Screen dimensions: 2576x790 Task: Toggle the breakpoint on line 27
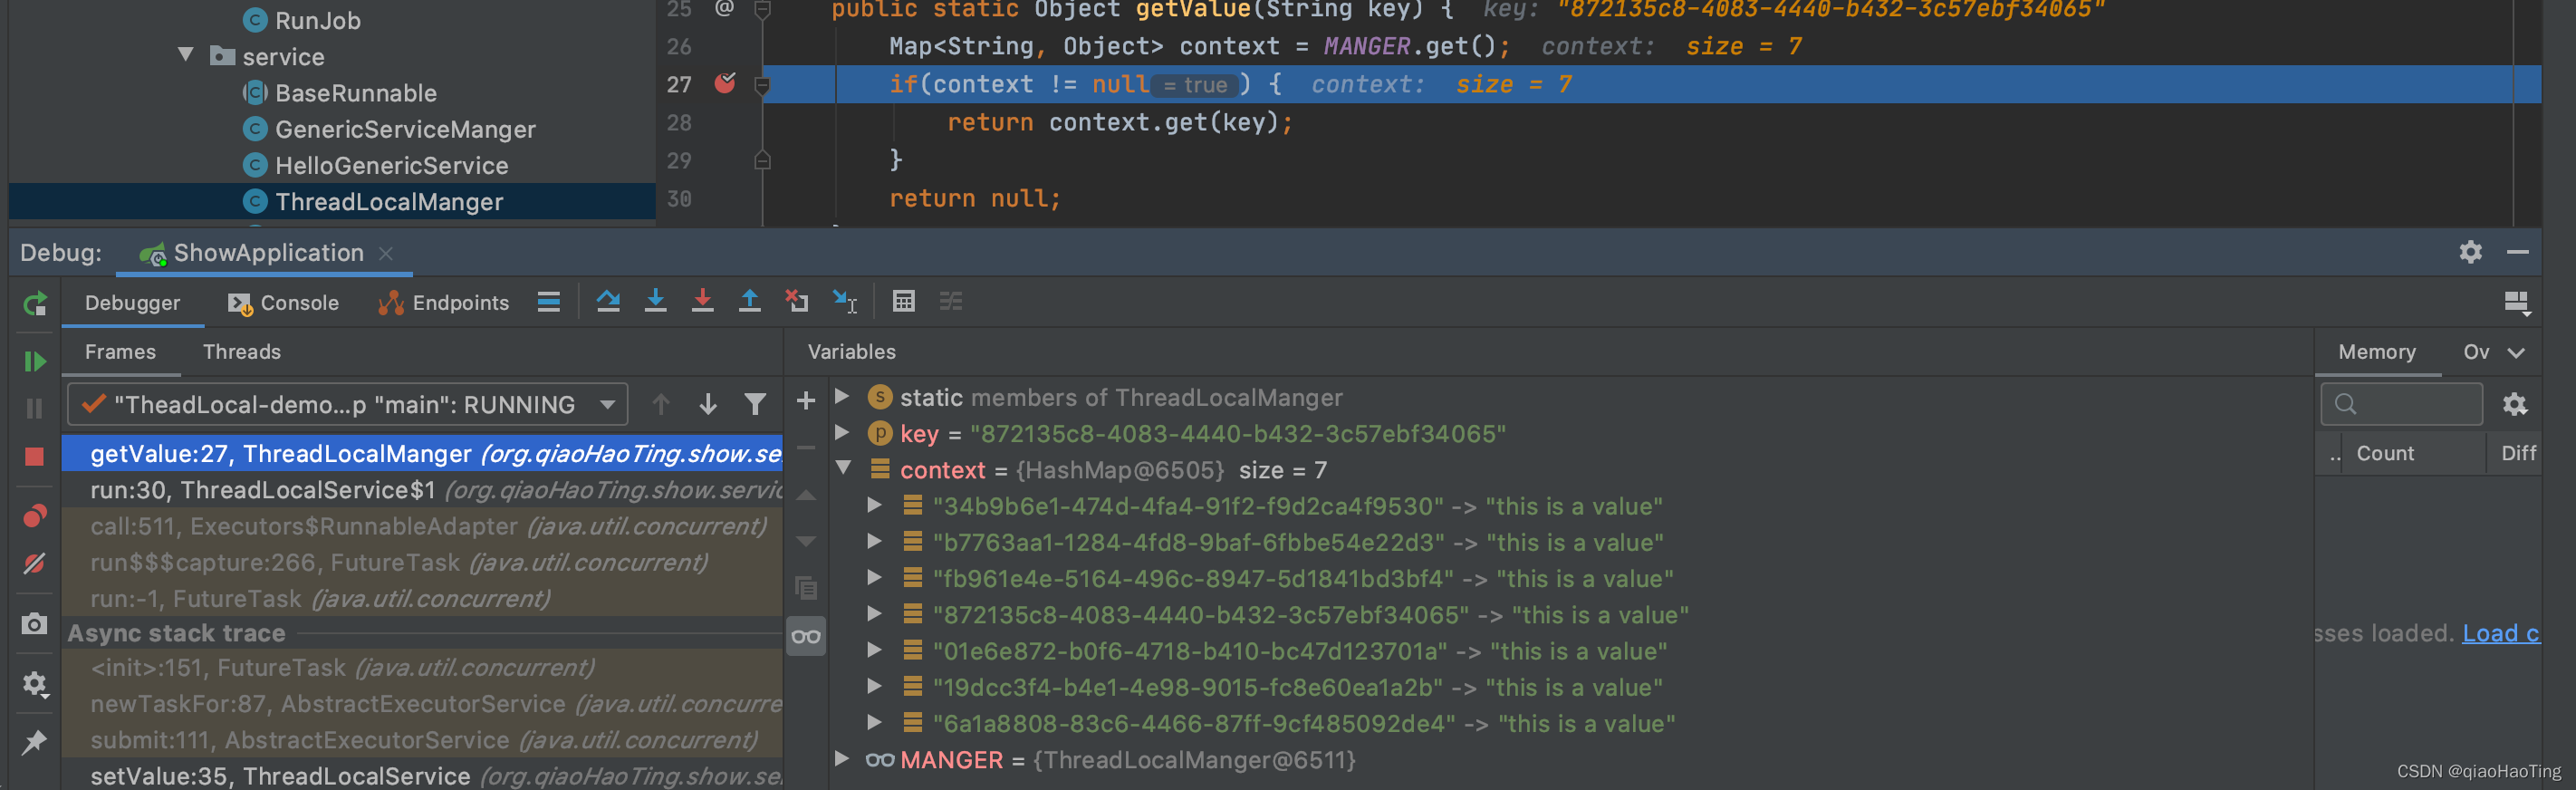[725, 83]
